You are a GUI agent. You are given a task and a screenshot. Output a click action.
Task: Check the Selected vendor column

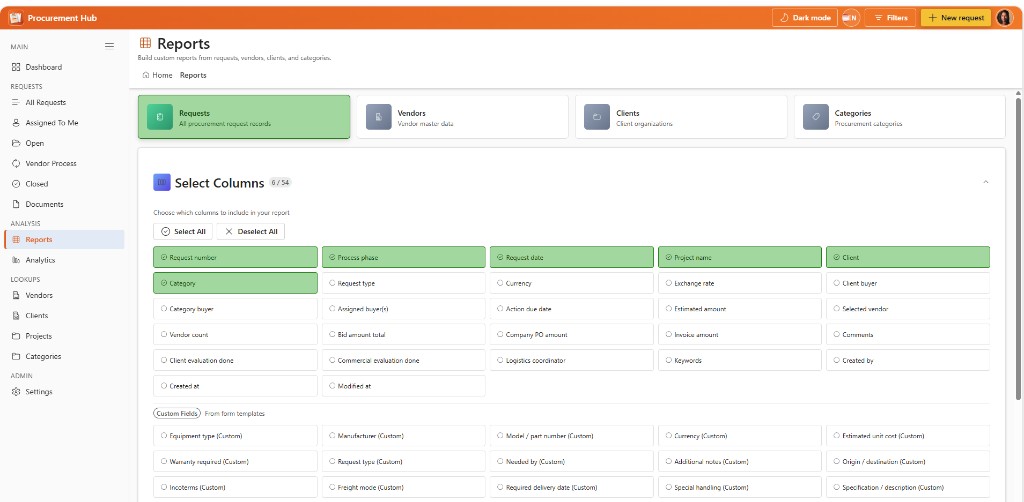pyautogui.click(x=908, y=309)
